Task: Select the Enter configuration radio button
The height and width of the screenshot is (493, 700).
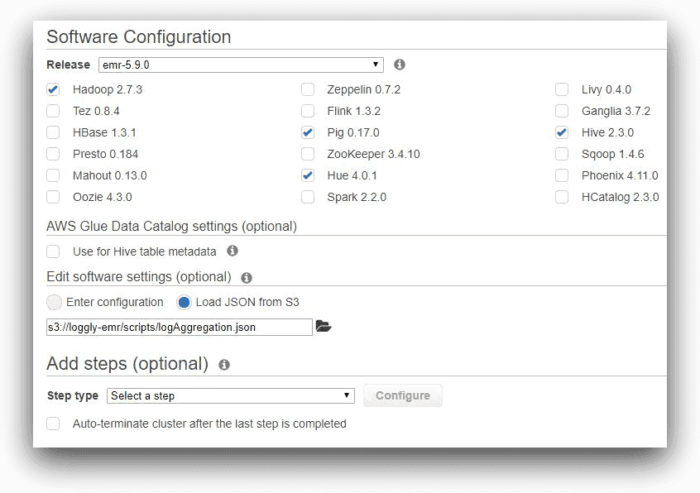Action: pos(56,302)
